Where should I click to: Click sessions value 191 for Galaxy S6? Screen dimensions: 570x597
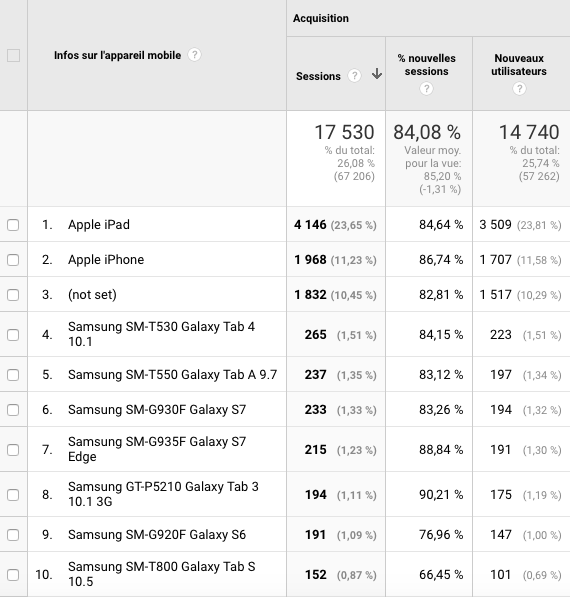point(315,535)
